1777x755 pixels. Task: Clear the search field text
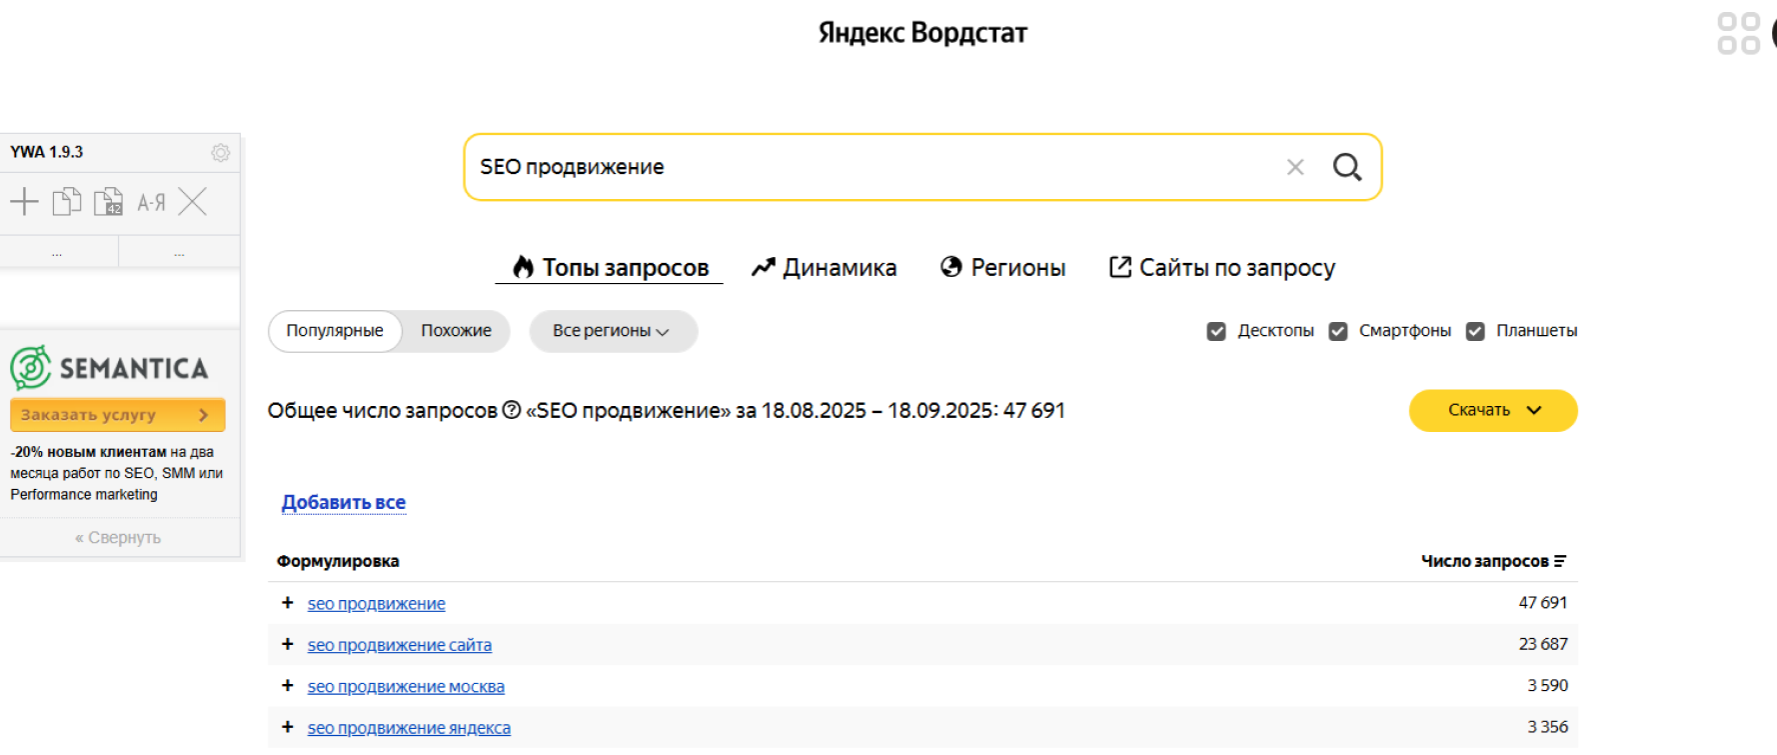click(1295, 167)
